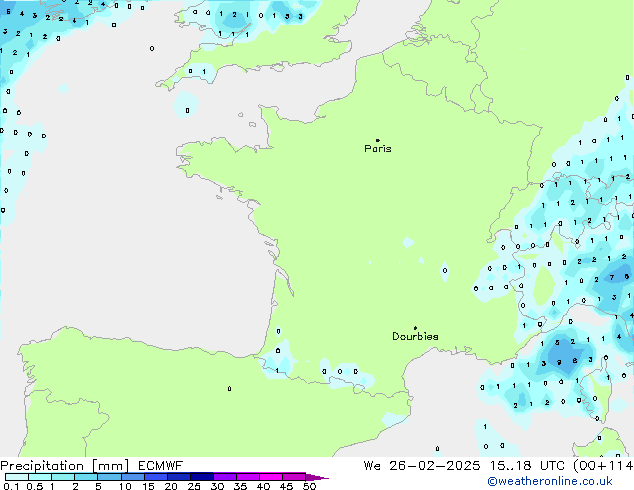Screen dimensions: 634x490
Task: Select the 20–25 mm legend swatch
Action: (x=179, y=477)
